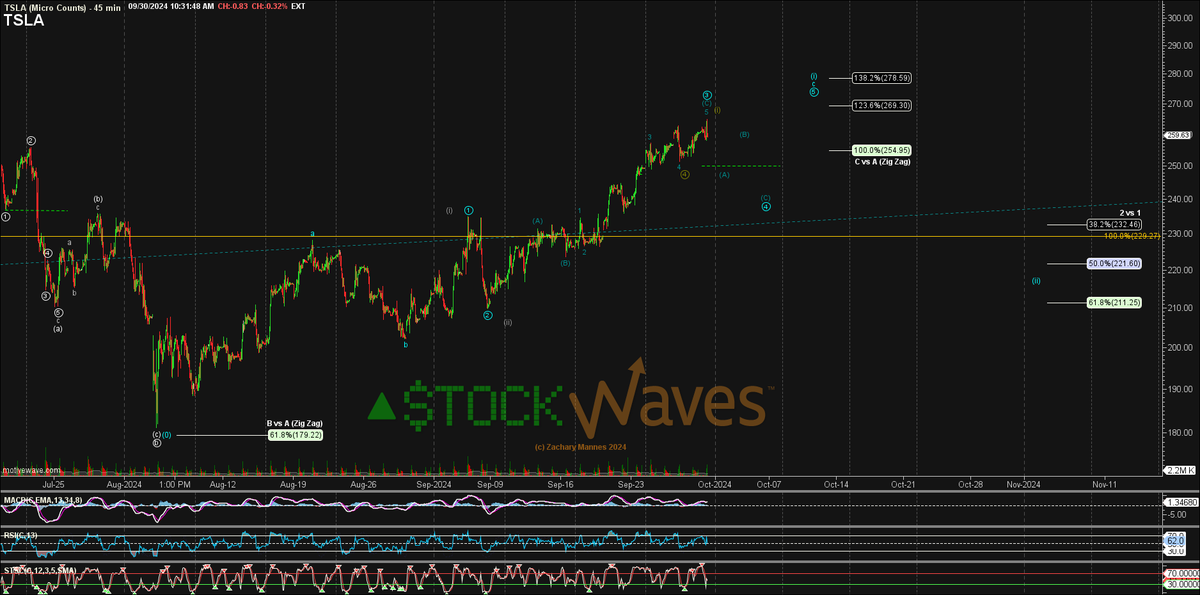Click the 300.00 price axis label
The image size is (1200, 595).
pos(1179,18)
